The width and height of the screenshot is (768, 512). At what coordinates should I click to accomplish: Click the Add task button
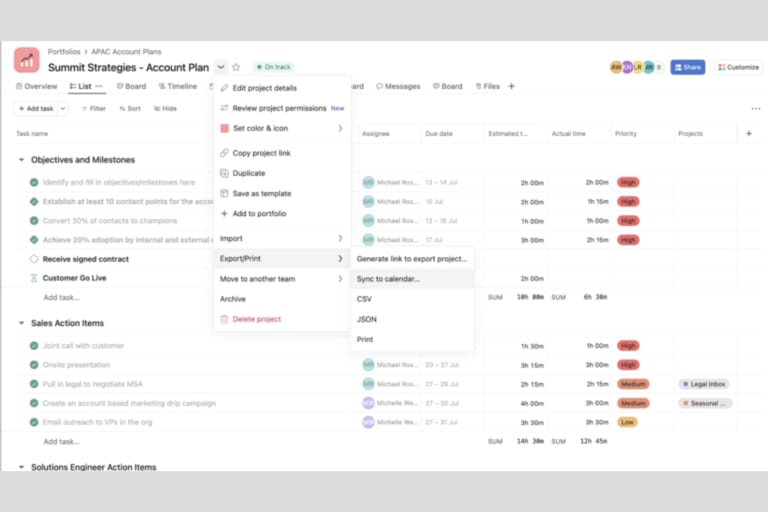(36, 108)
